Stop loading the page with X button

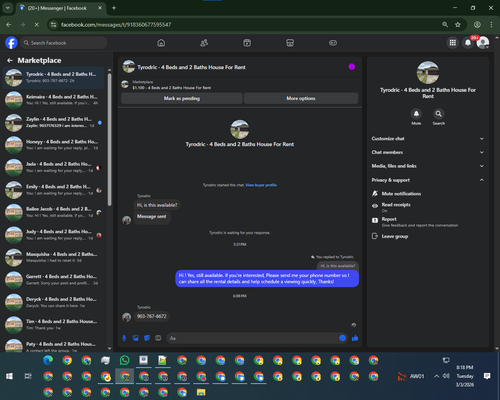point(37,25)
